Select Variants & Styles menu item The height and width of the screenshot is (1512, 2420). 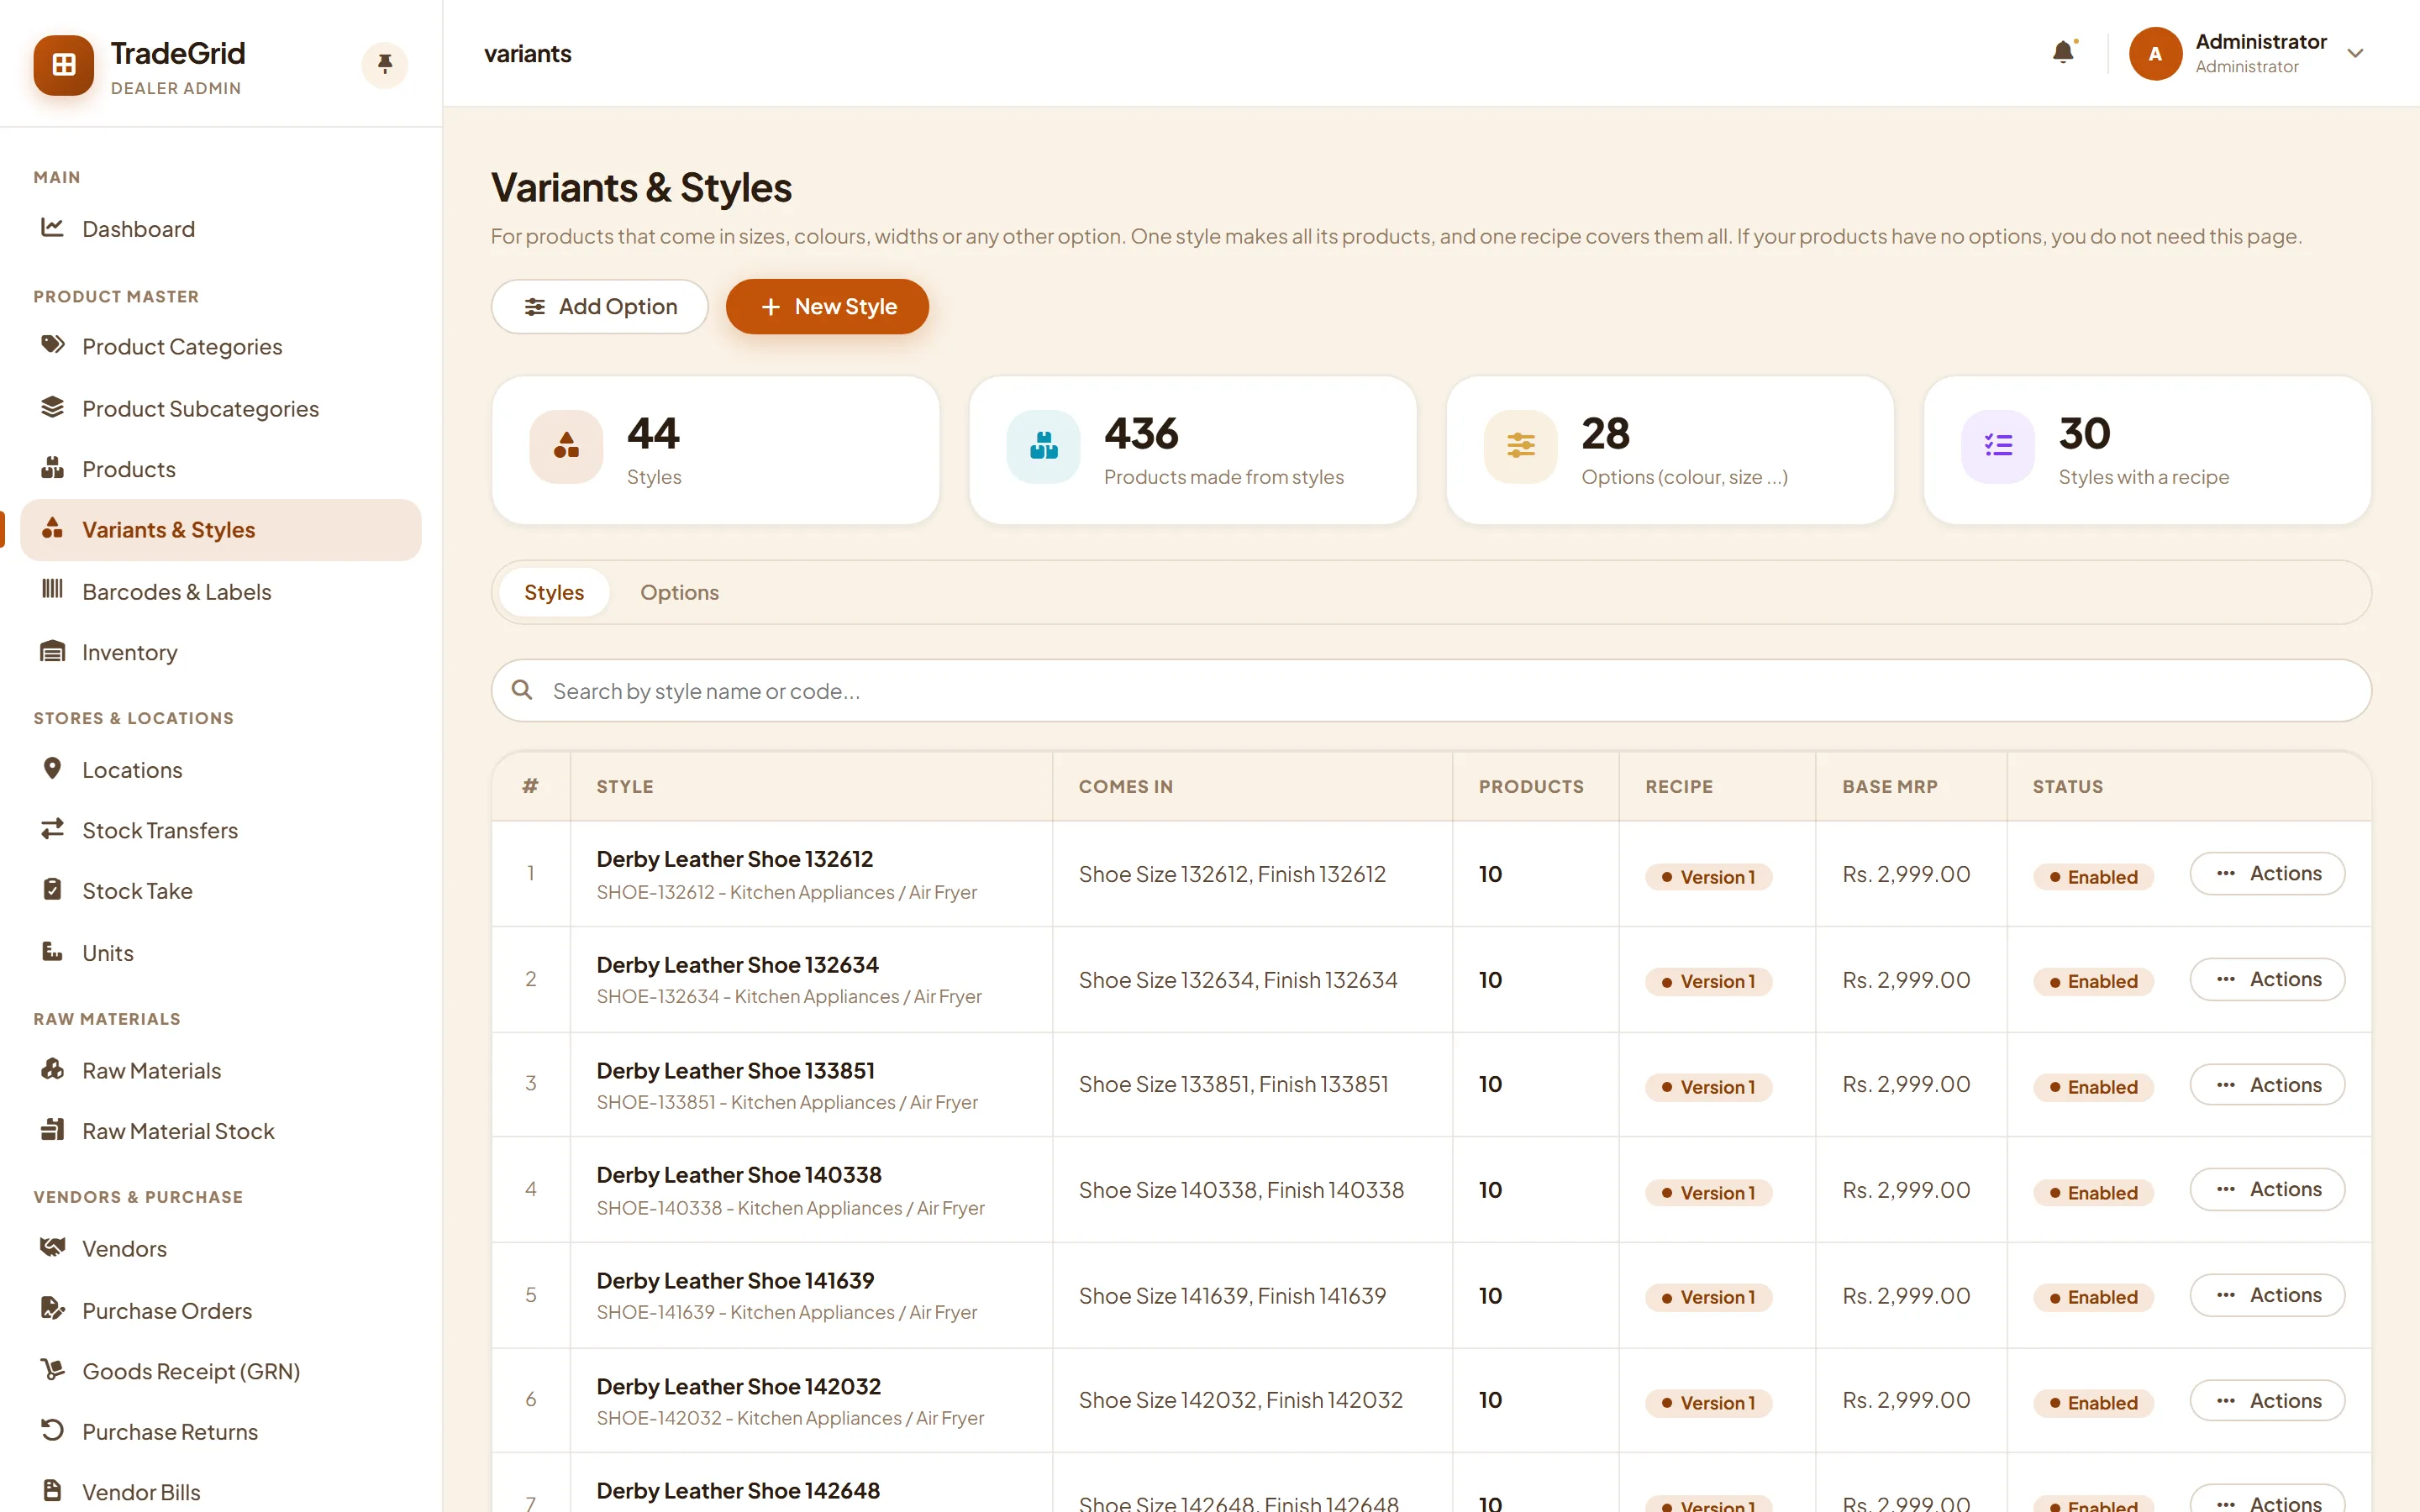pyautogui.click(x=221, y=530)
